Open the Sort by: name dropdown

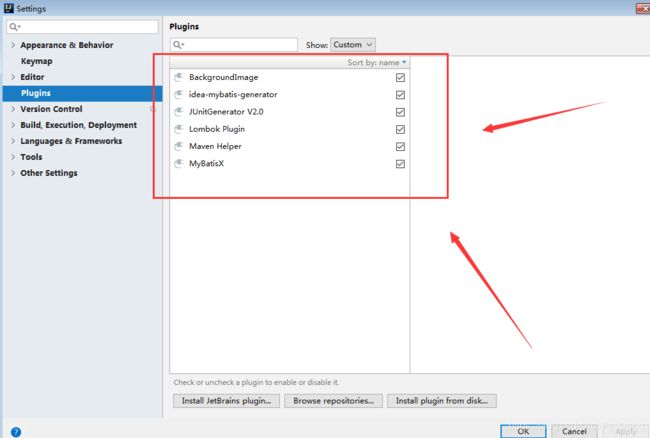coord(377,63)
